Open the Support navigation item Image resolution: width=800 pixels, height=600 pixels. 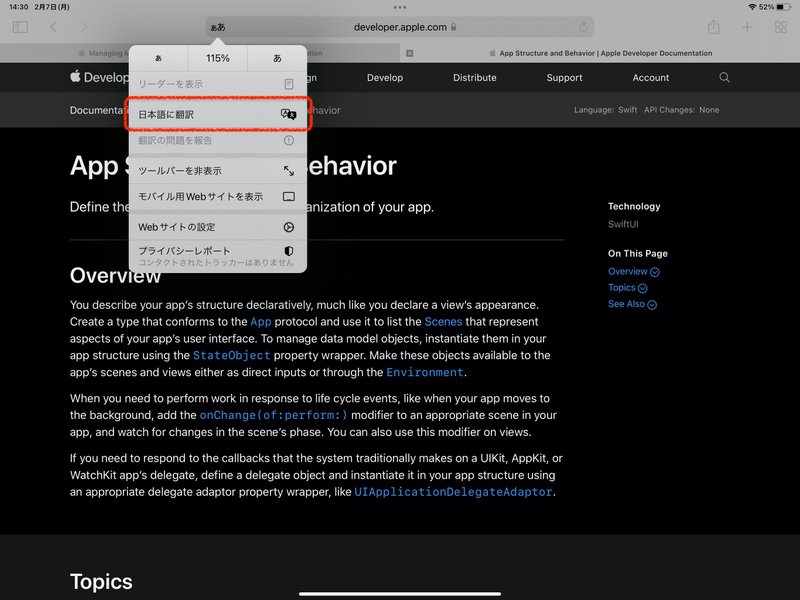564,78
